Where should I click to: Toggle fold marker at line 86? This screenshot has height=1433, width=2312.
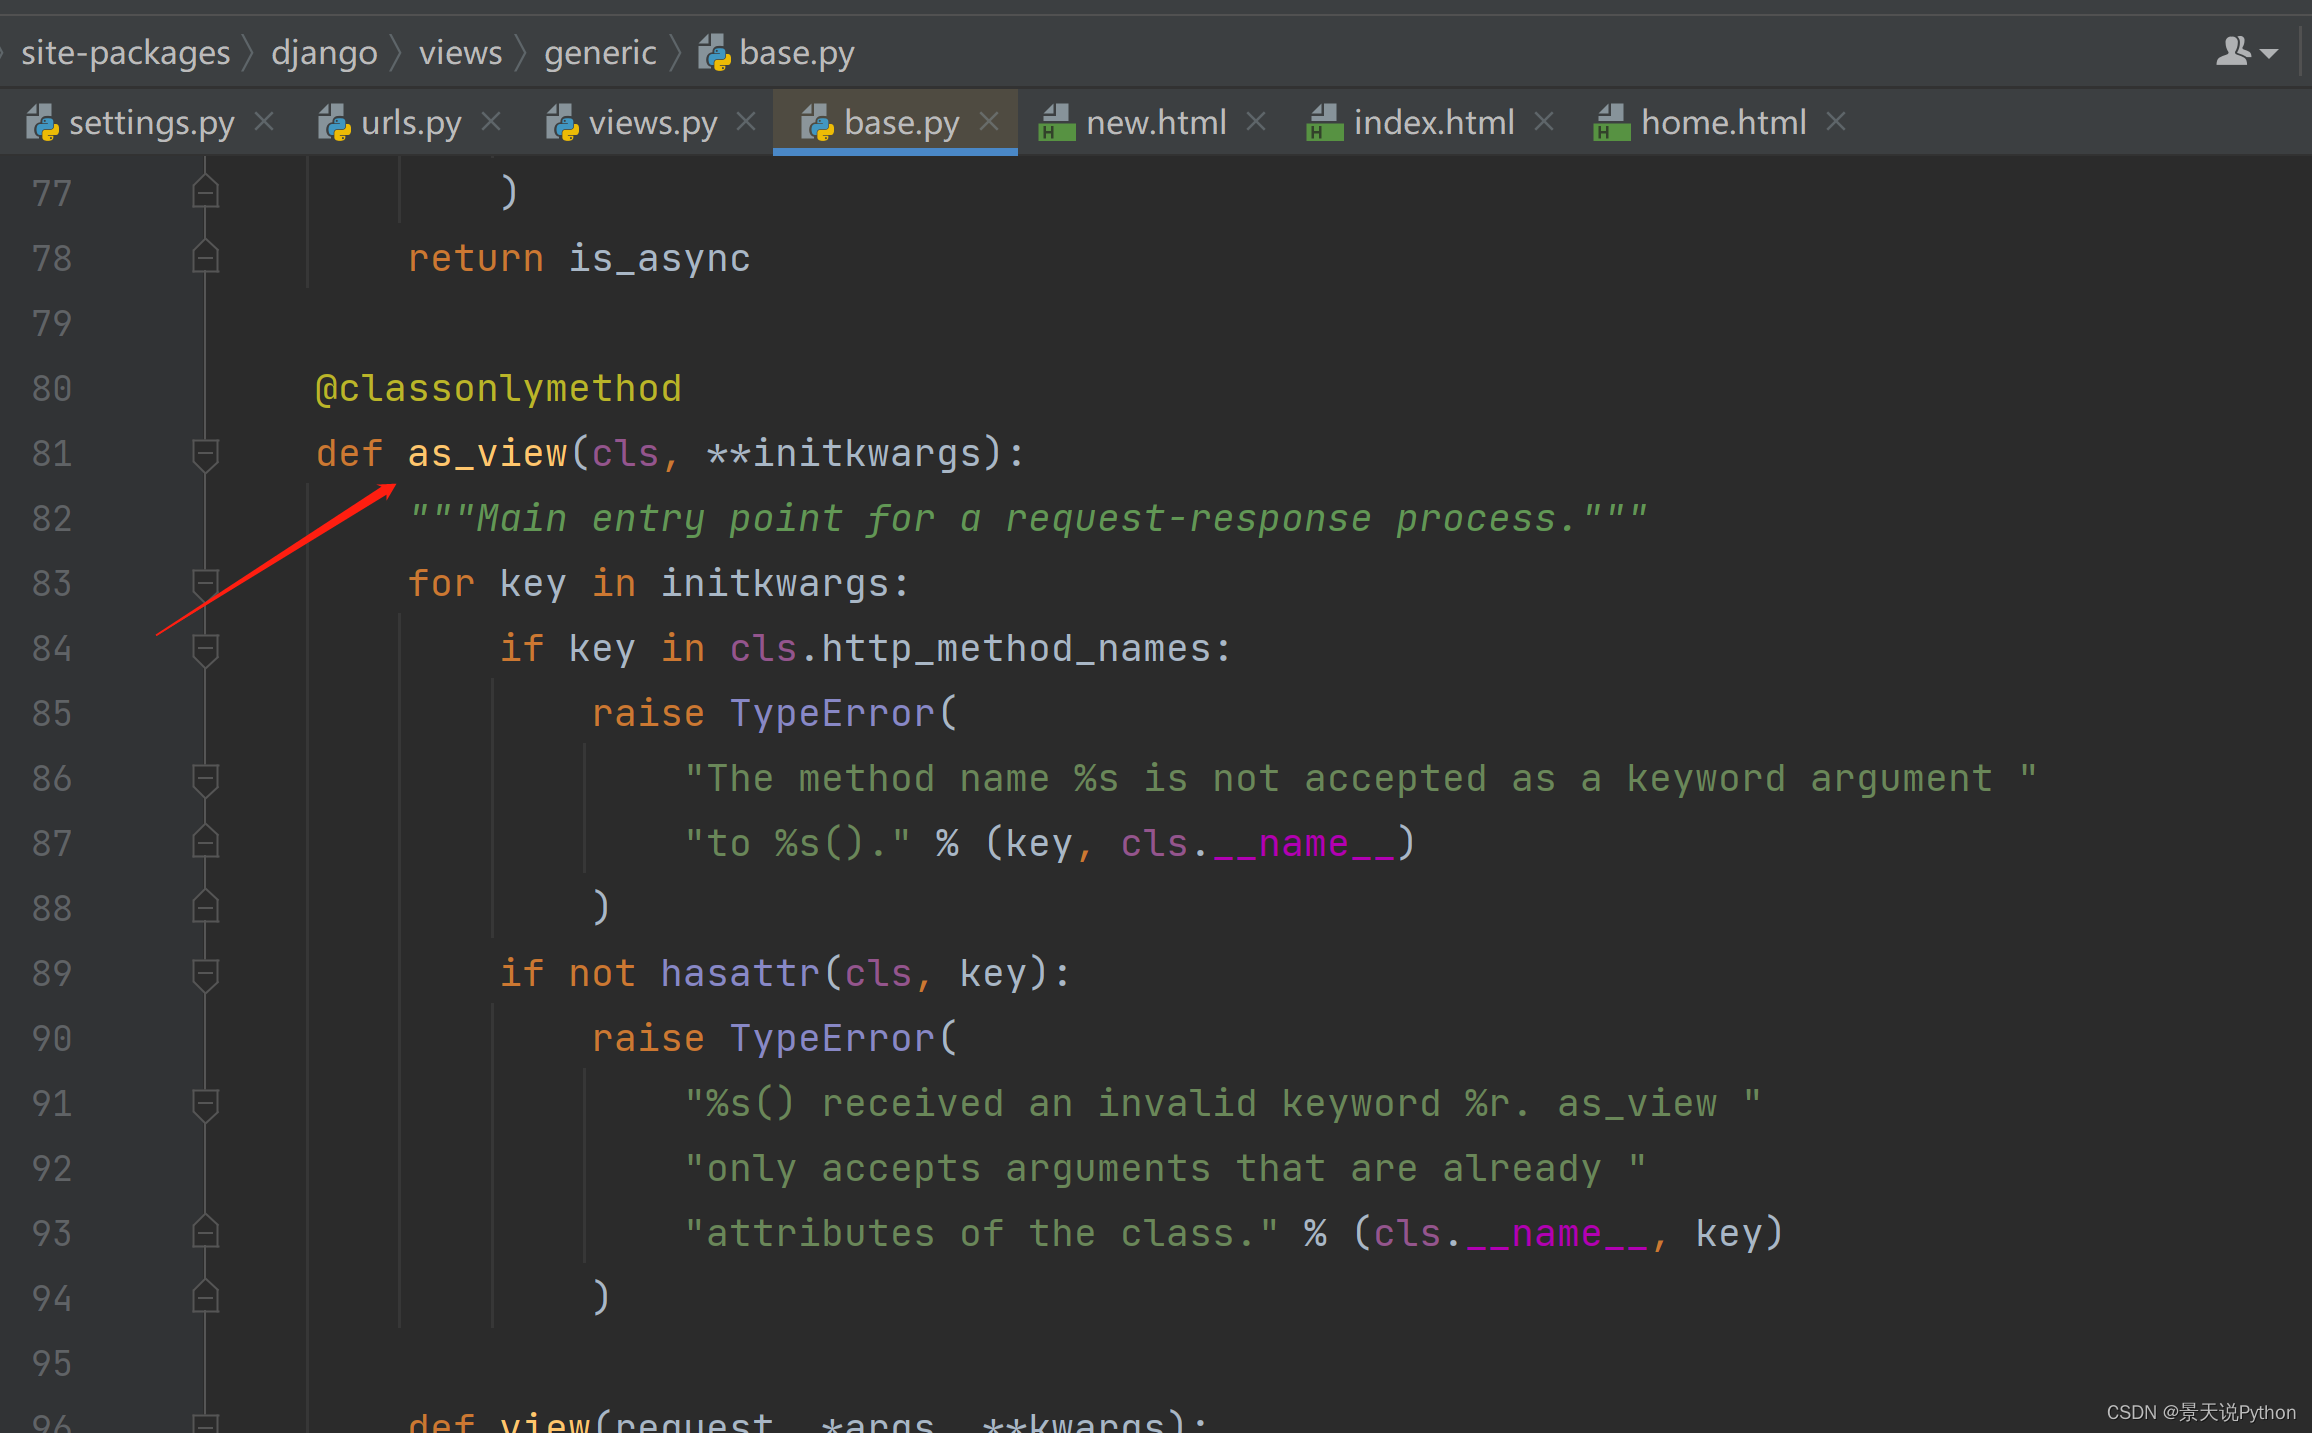(206, 779)
